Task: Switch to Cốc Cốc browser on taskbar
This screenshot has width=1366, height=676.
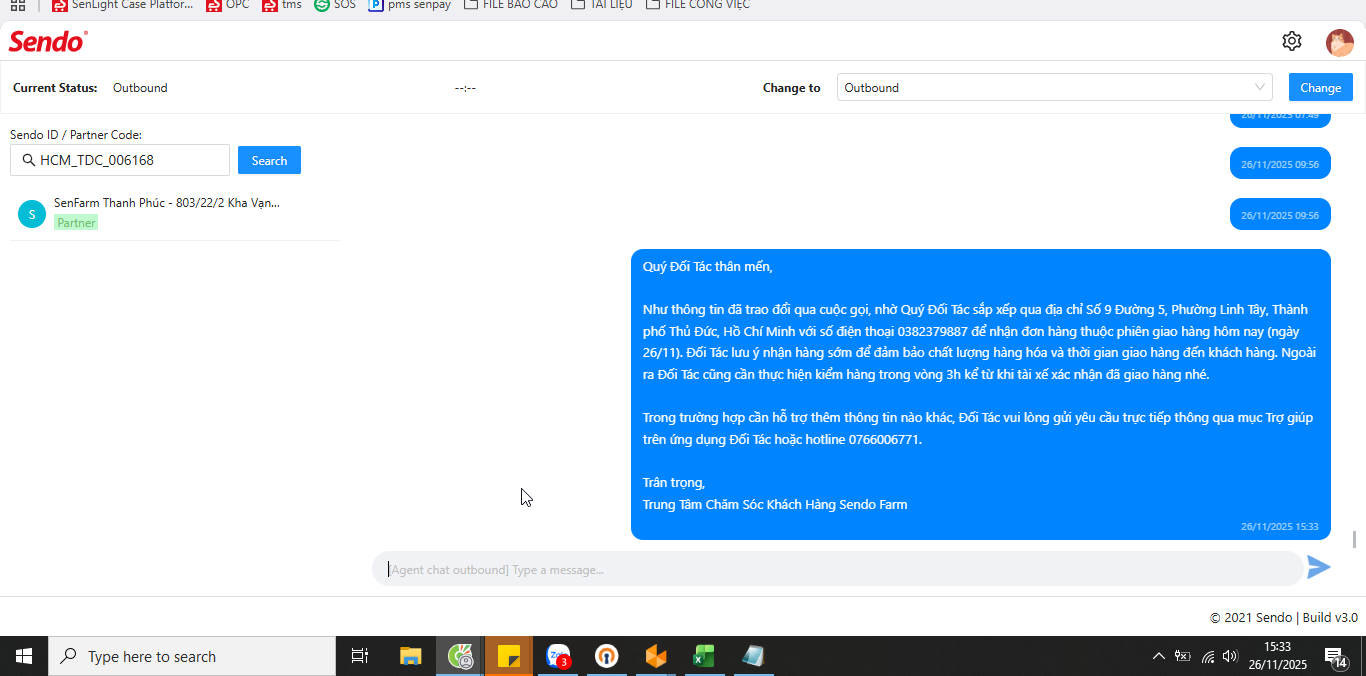Action: 460,656
